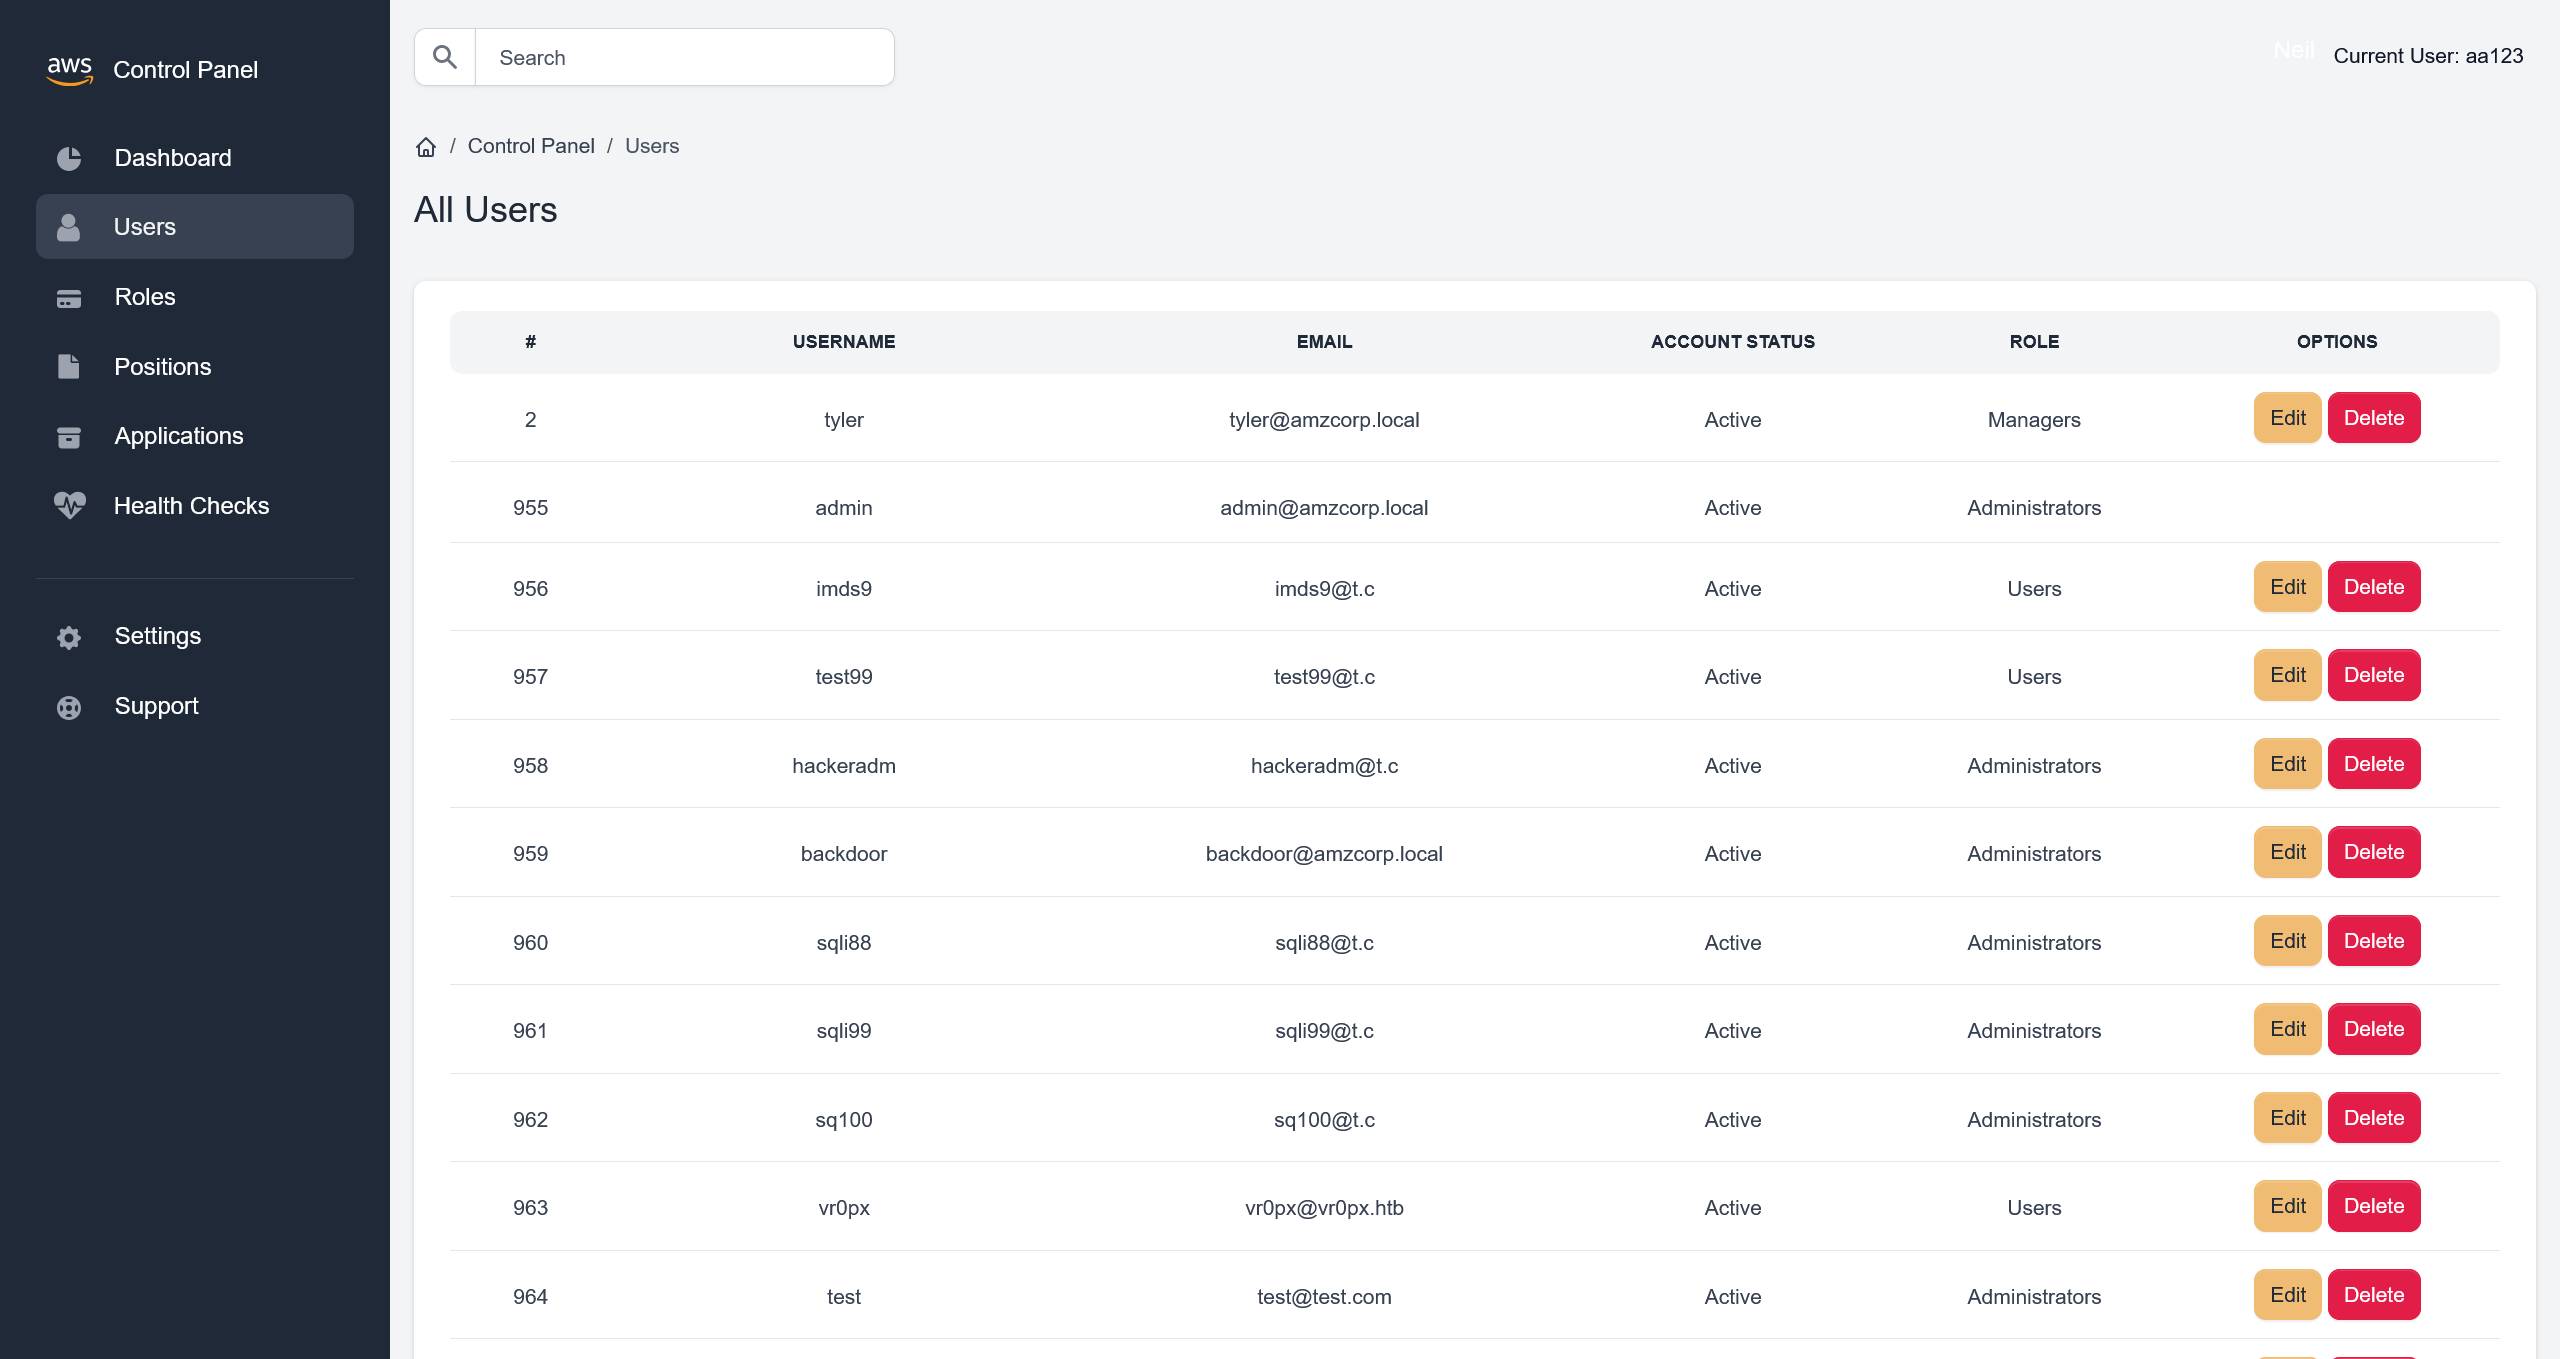Click the Username column header

pyautogui.click(x=844, y=342)
